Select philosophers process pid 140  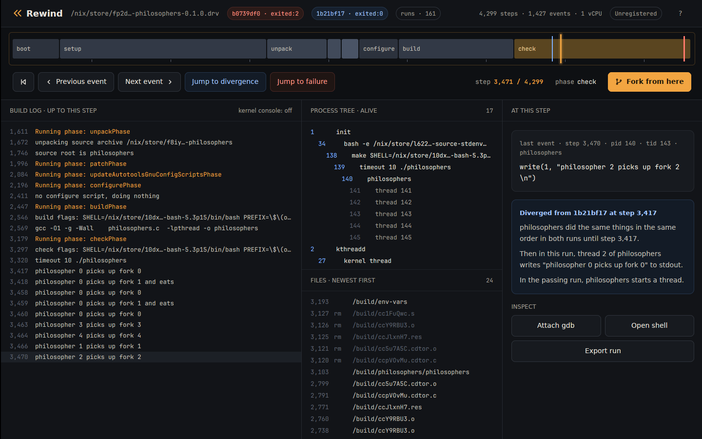(402, 179)
